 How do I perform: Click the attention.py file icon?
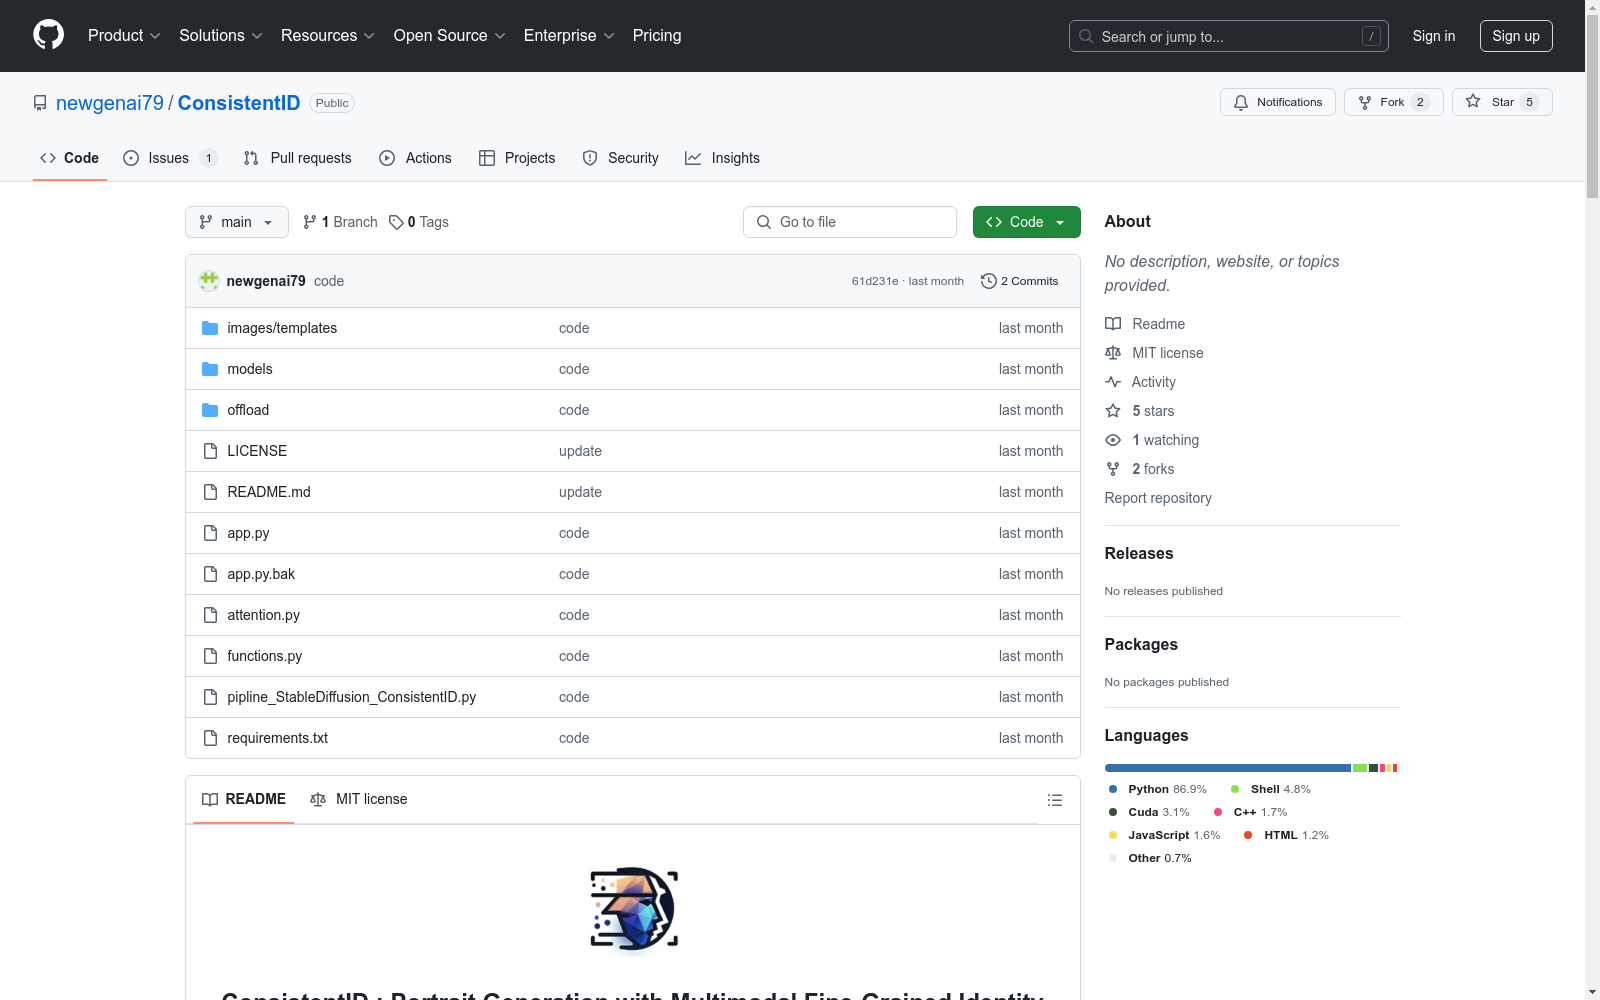click(x=210, y=615)
